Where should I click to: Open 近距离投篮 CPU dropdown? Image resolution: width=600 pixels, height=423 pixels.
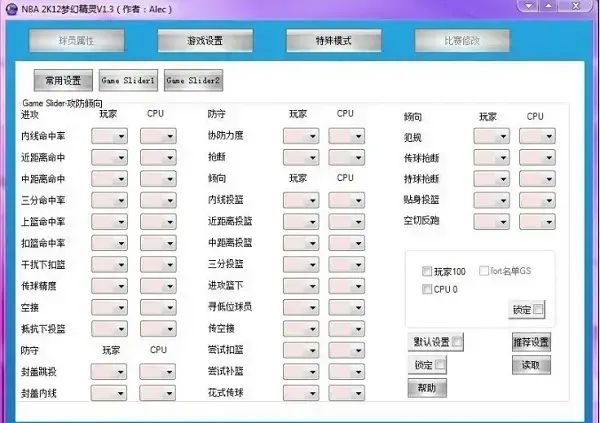pos(347,222)
